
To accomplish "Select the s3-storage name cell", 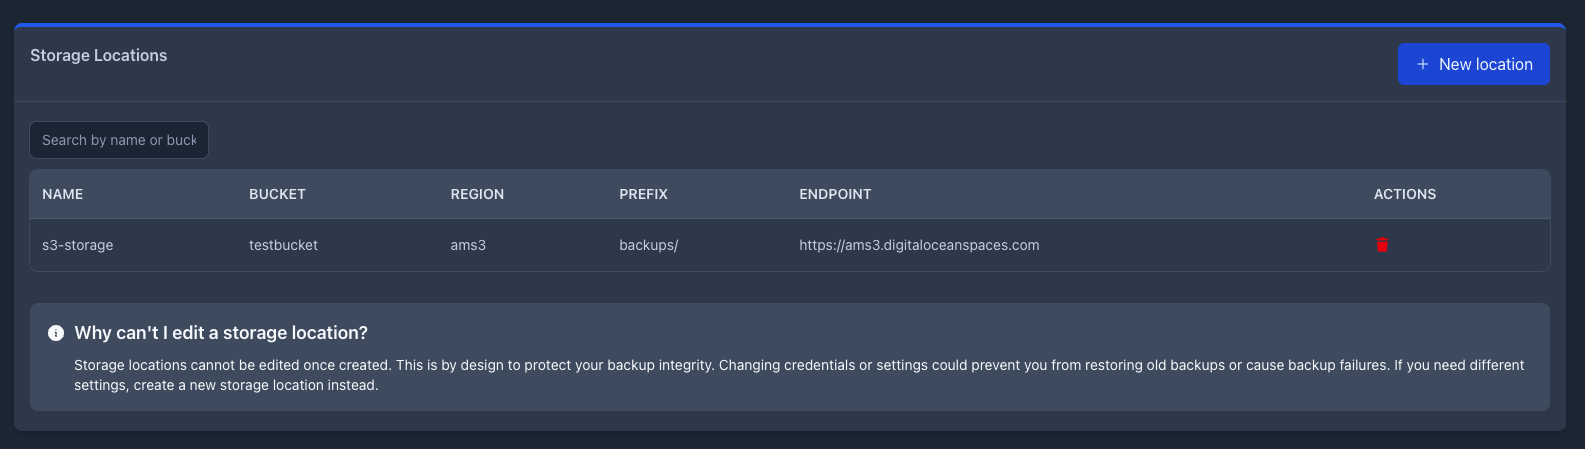I will [x=78, y=245].
